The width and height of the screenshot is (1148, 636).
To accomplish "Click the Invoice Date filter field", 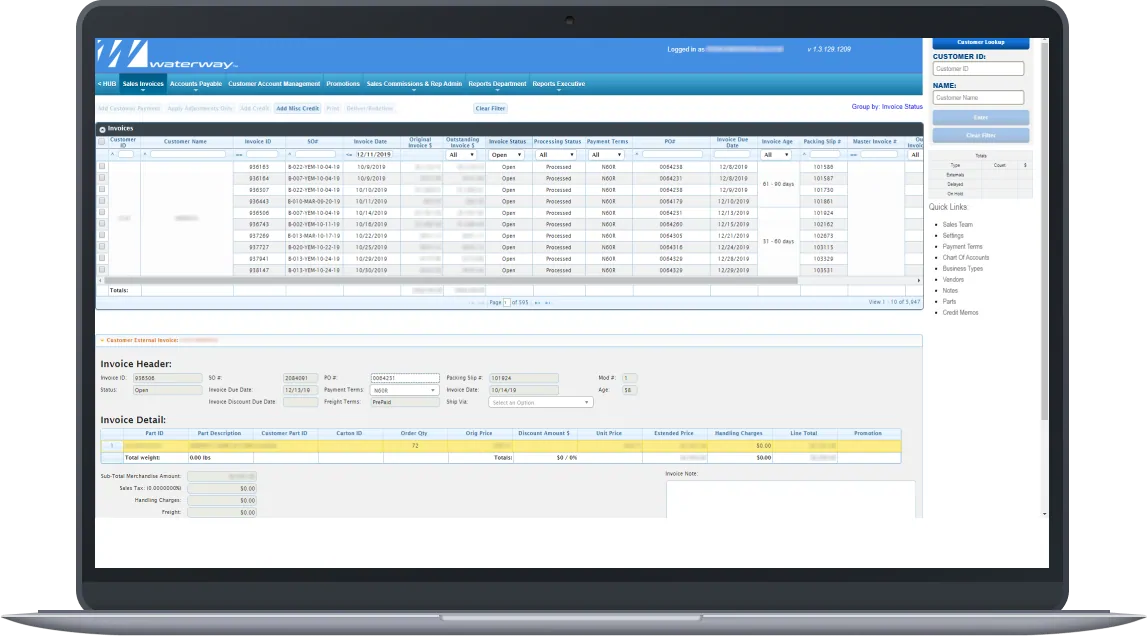I will (x=374, y=155).
